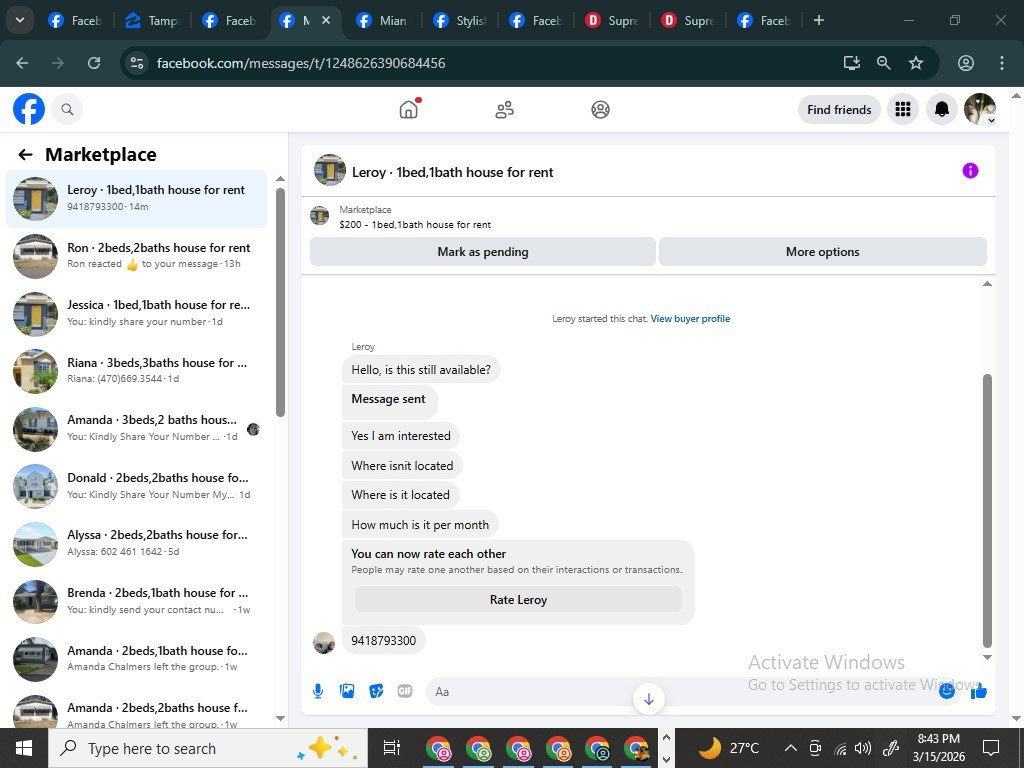Switch to the second Supre browser tab
The width and height of the screenshot is (1024, 768).
[688, 21]
